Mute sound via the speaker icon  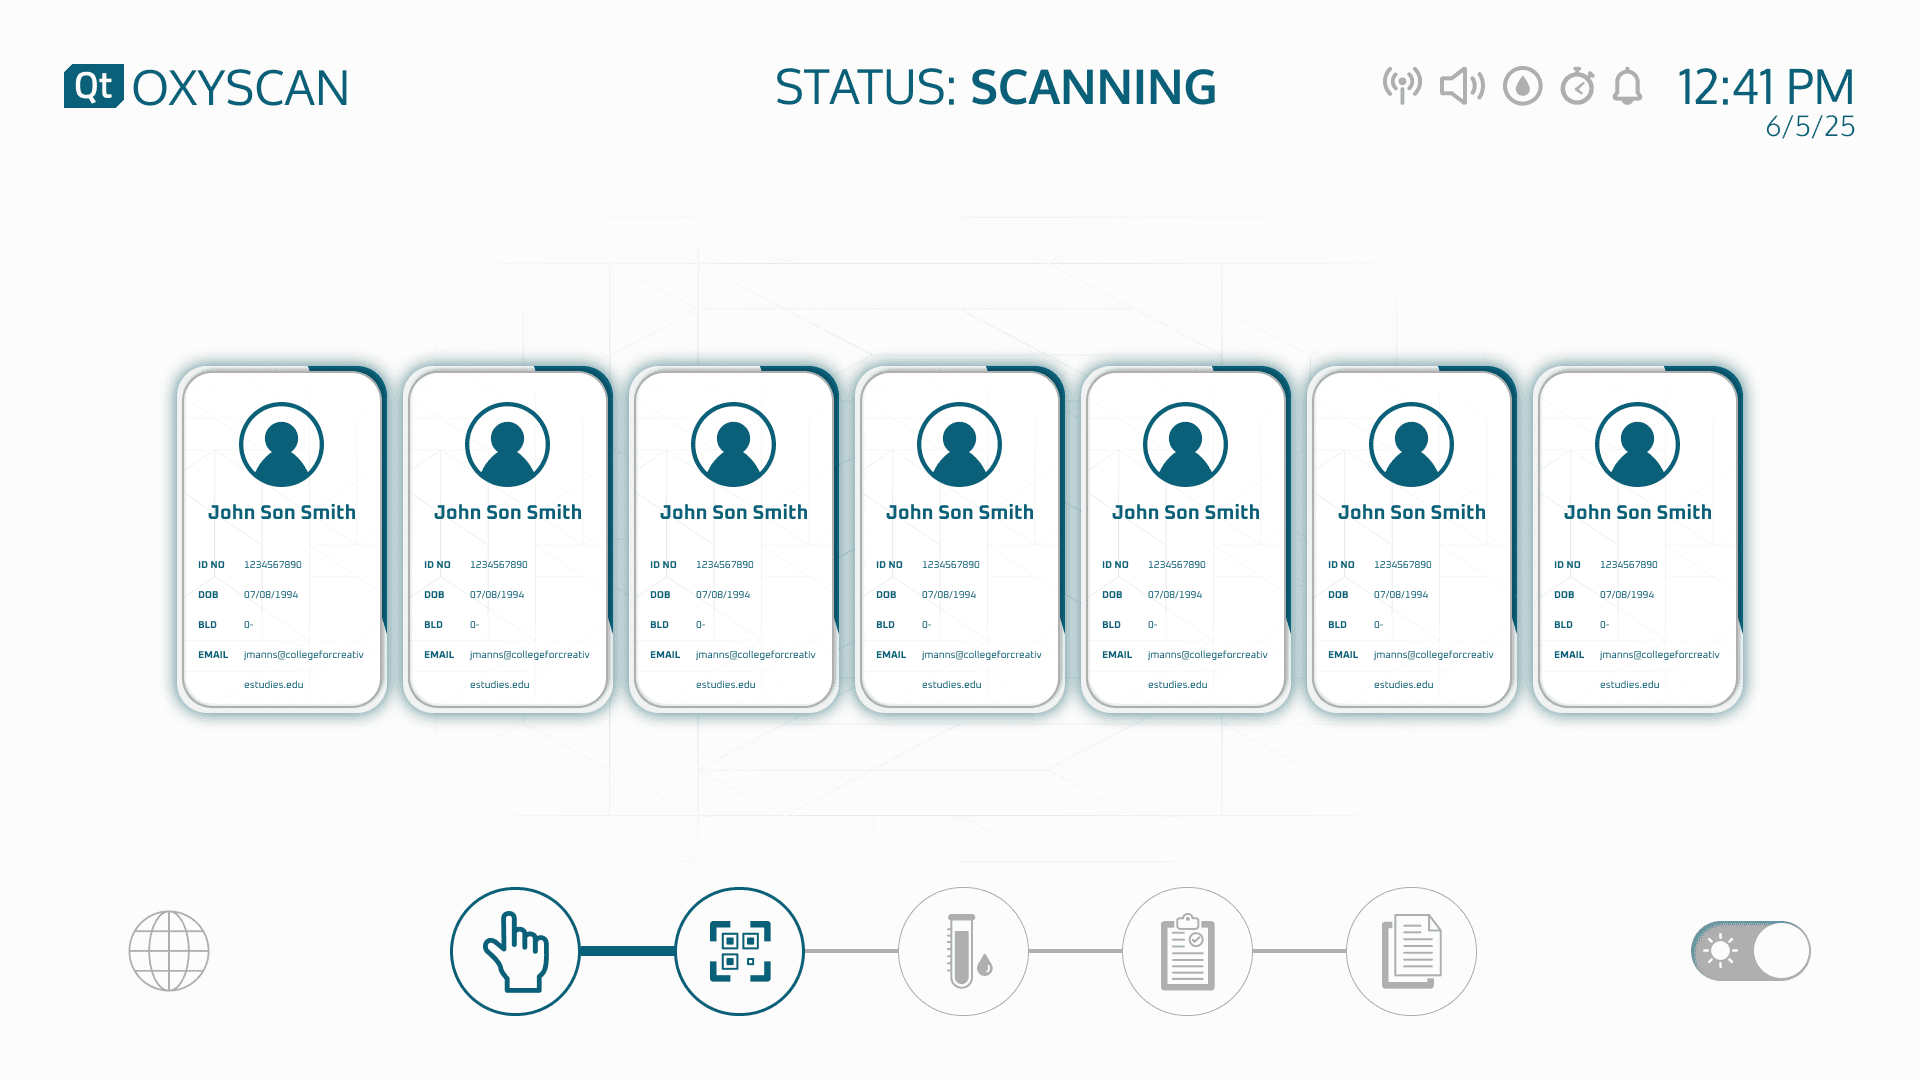[1462, 86]
